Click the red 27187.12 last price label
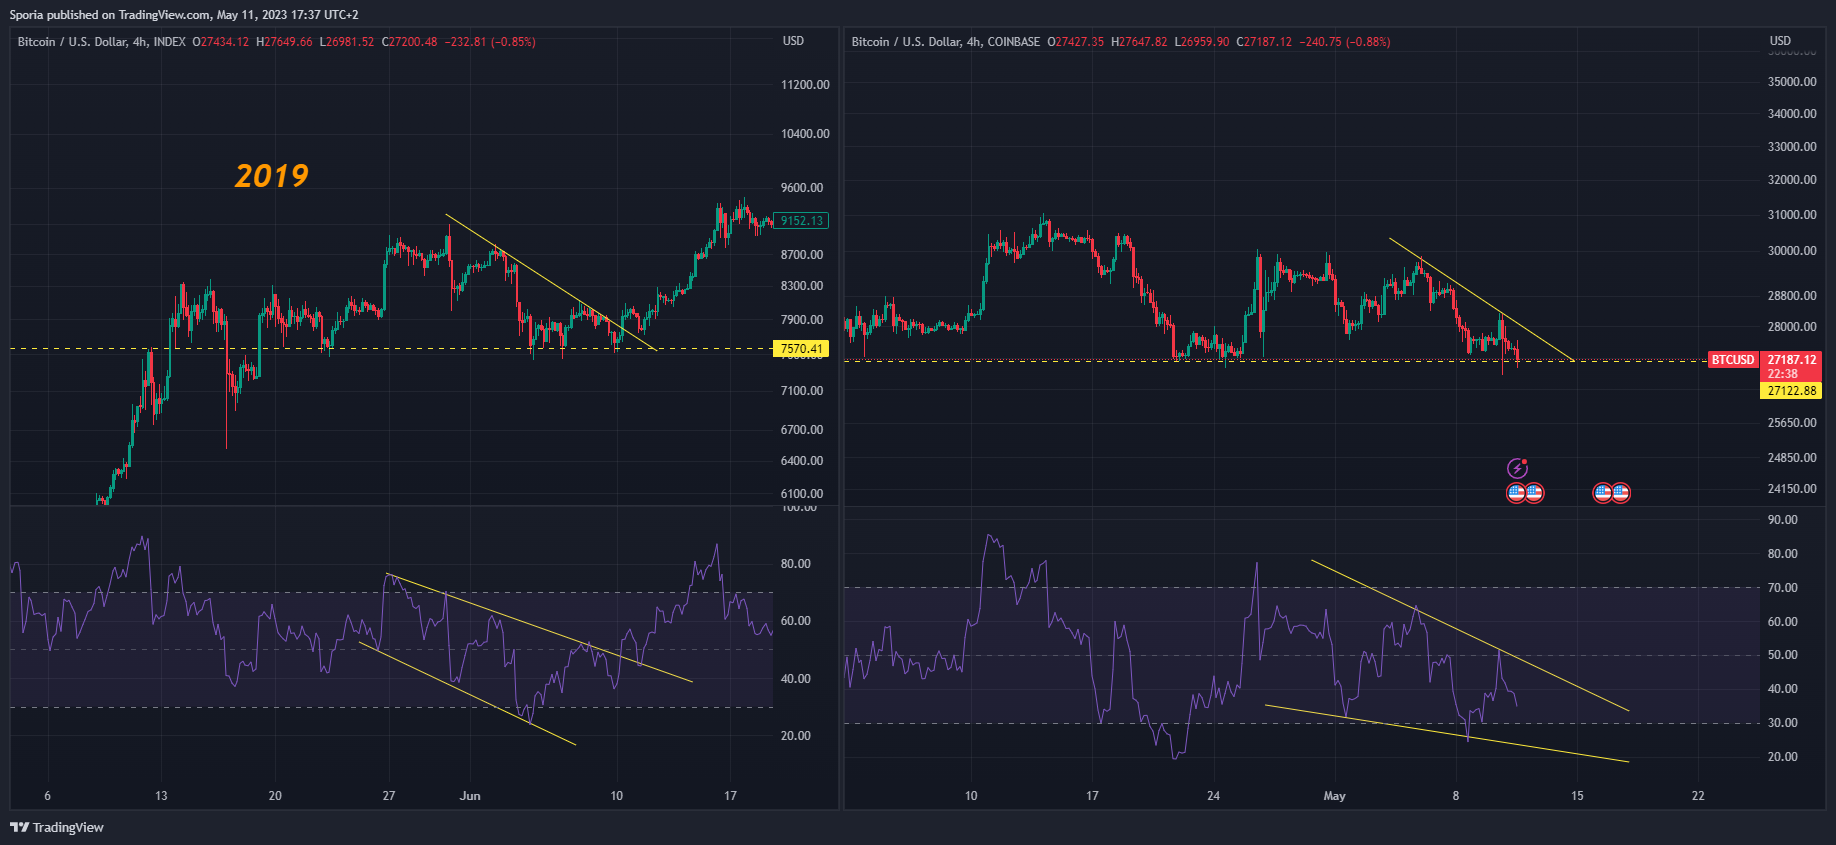 click(1792, 360)
